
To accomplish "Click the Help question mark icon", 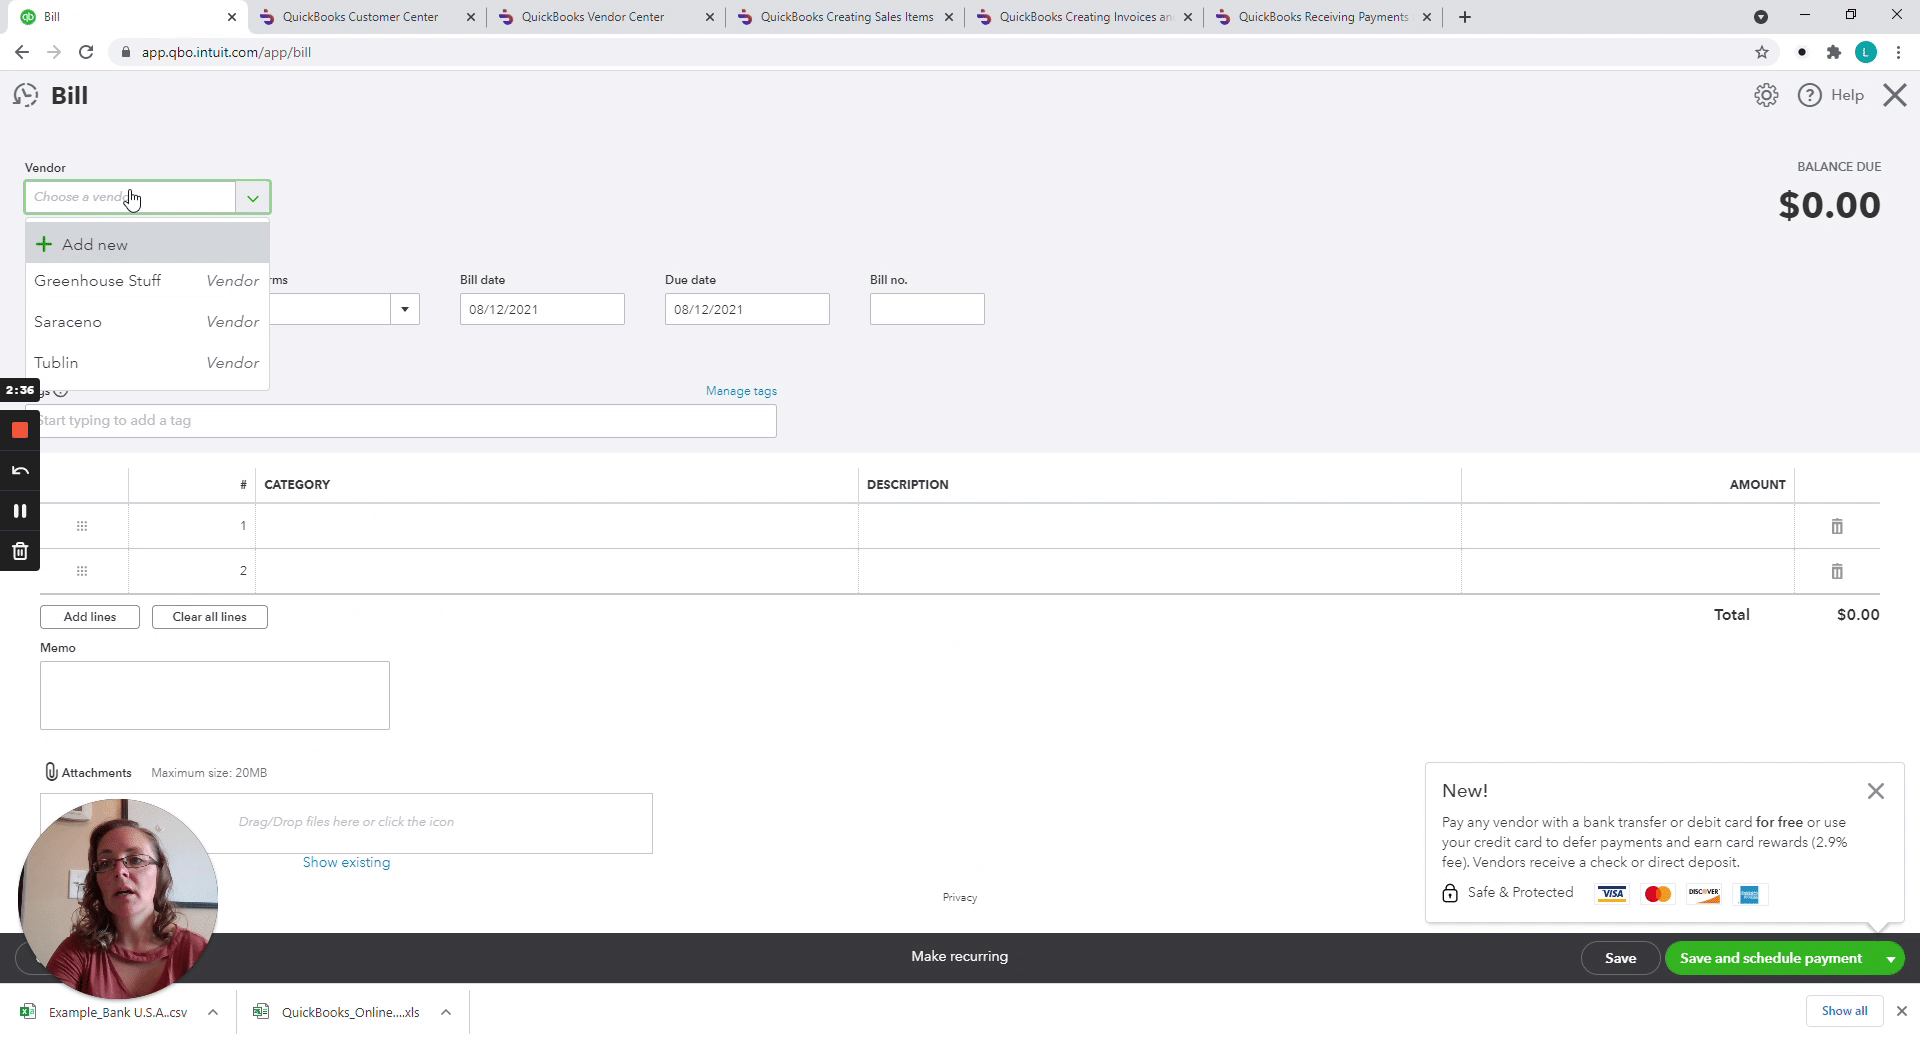I will [1809, 95].
